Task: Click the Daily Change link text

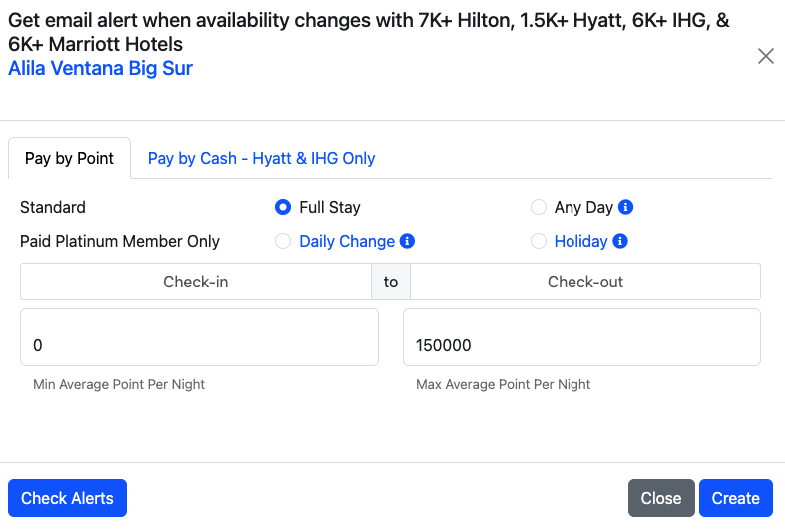Action: (347, 241)
